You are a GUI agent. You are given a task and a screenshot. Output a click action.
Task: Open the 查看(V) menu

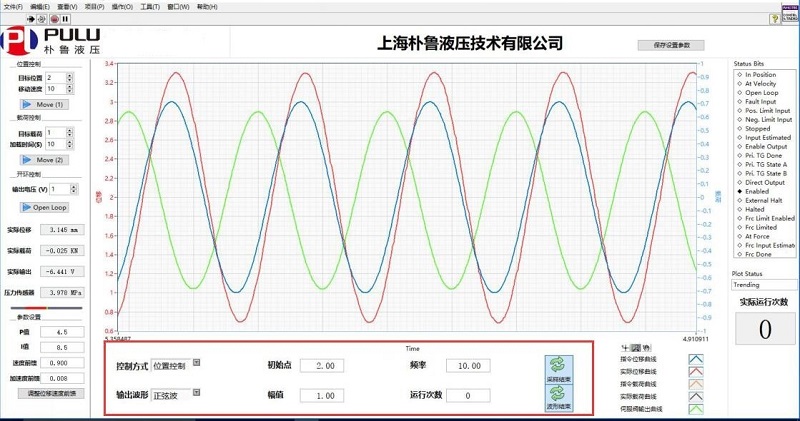[67, 7]
